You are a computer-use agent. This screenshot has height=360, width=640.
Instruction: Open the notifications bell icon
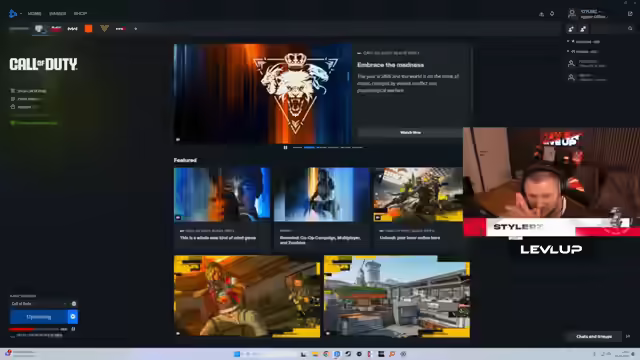click(x=552, y=14)
